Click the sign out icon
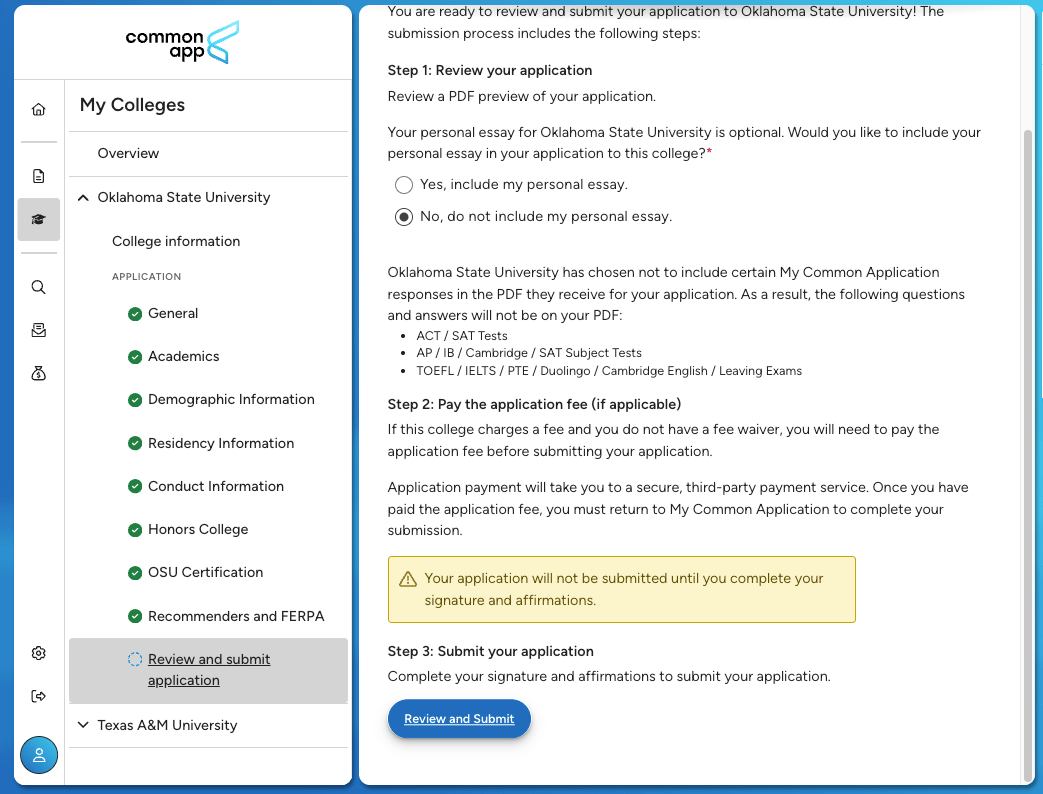The height and width of the screenshot is (794, 1043). pyautogui.click(x=39, y=696)
